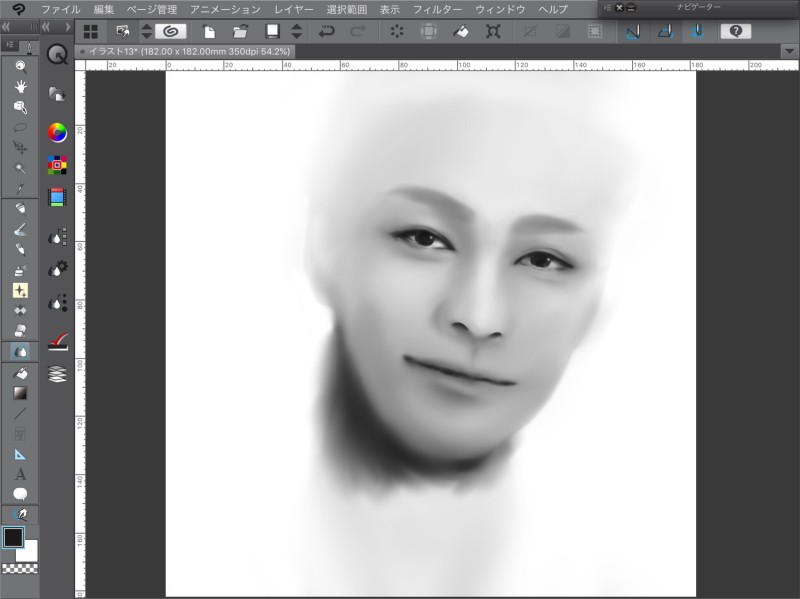Open the ヘルプ menu
The width and height of the screenshot is (800, 599).
pyautogui.click(x=553, y=9)
